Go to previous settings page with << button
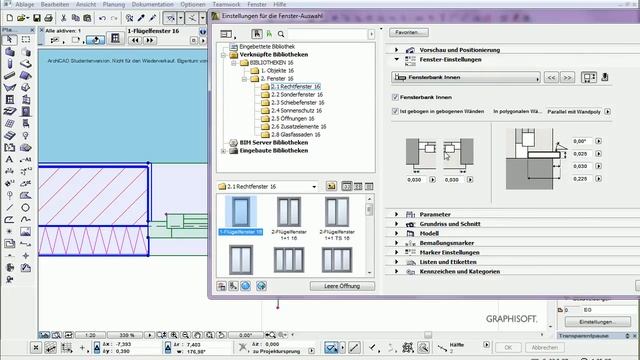This screenshot has height=360, width=640. point(551,77)
